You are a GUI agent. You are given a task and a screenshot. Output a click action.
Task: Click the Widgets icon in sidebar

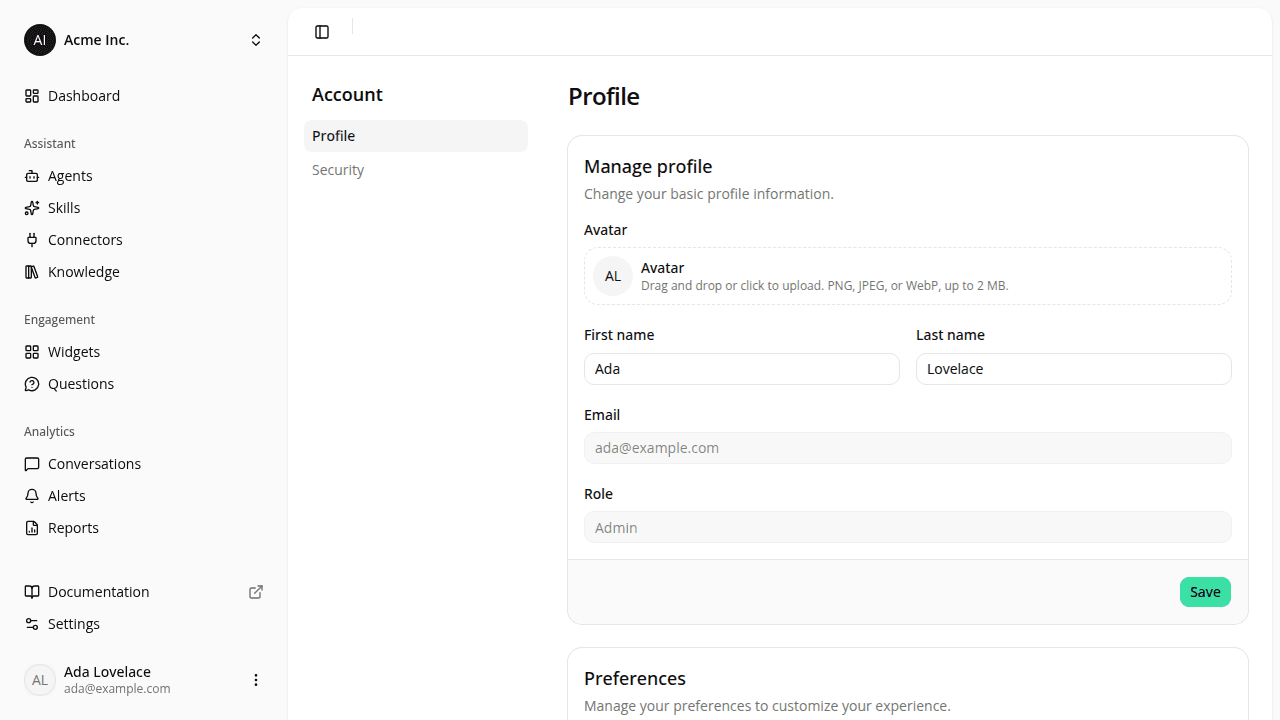[x=32, y=352]
